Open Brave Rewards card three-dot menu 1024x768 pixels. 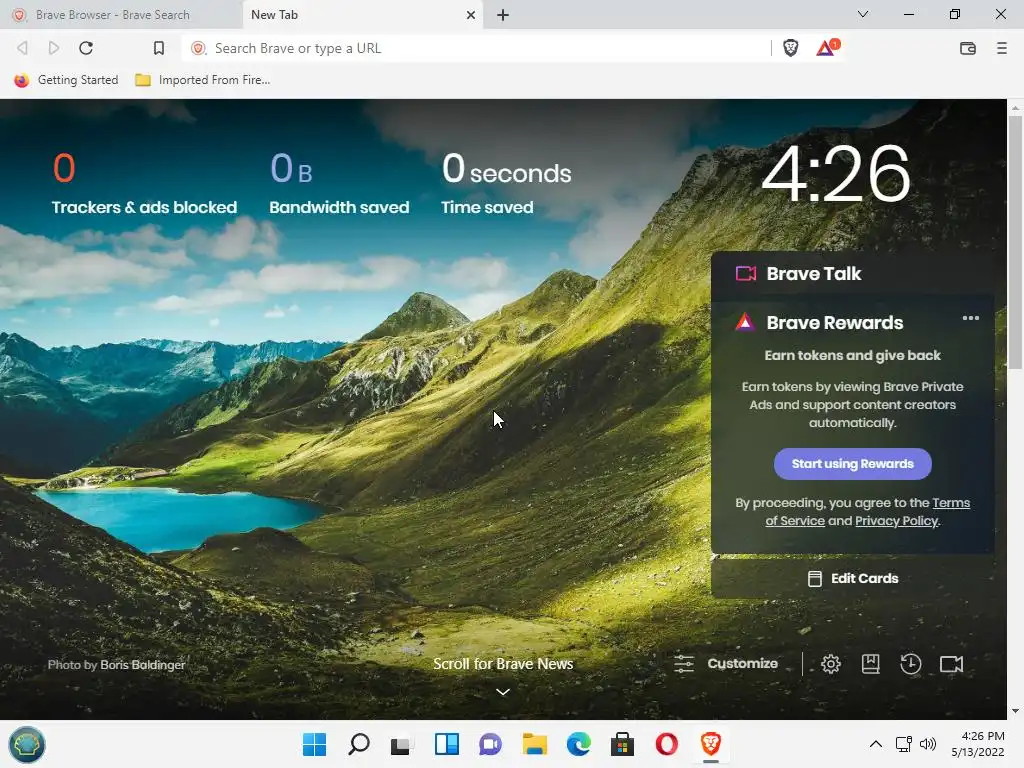tap(970, 318)
